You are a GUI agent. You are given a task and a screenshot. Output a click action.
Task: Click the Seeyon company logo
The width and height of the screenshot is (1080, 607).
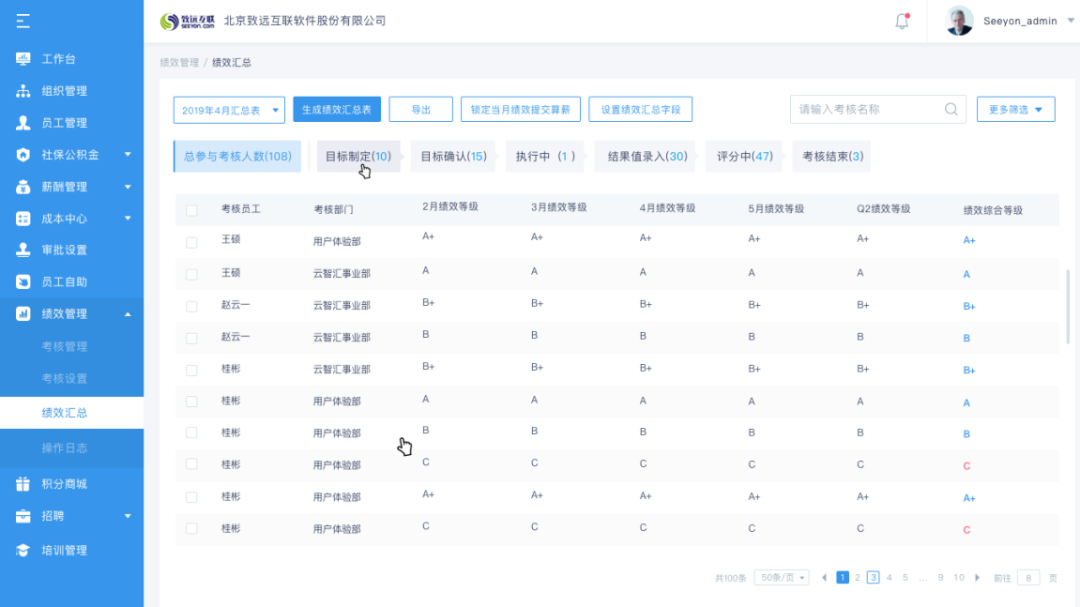tap(187, 21)
